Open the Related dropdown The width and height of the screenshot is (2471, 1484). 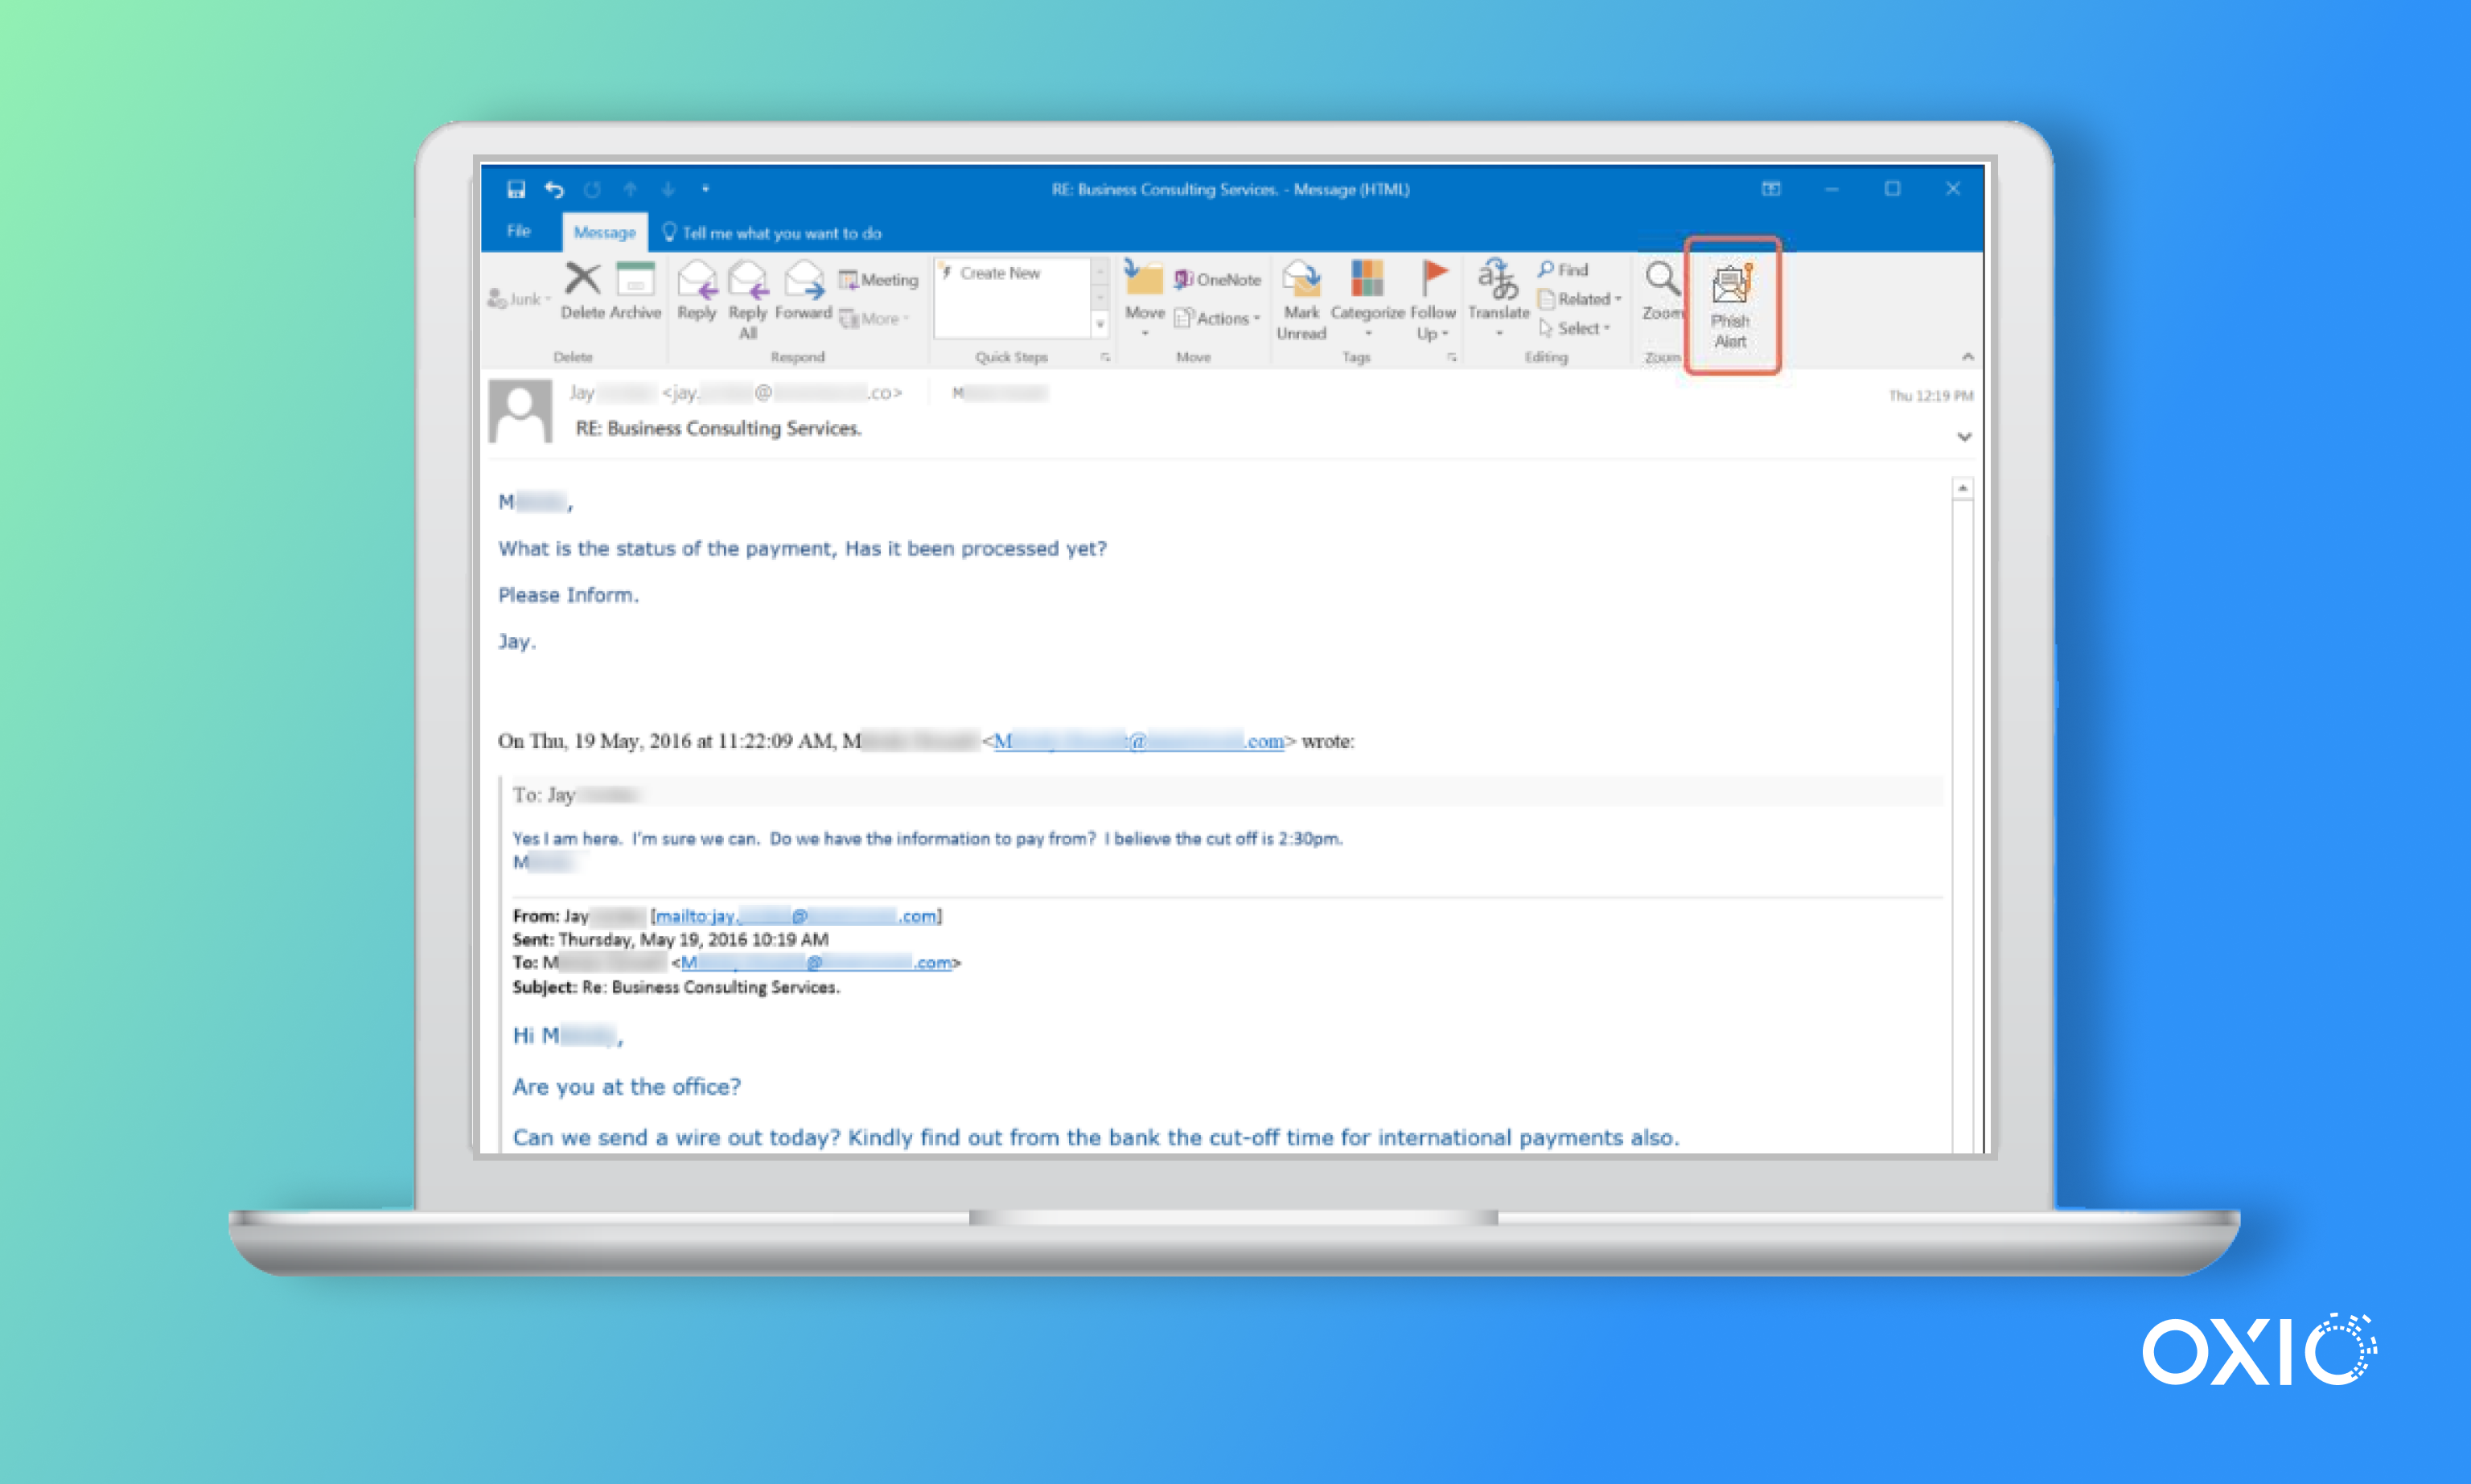1580,299
